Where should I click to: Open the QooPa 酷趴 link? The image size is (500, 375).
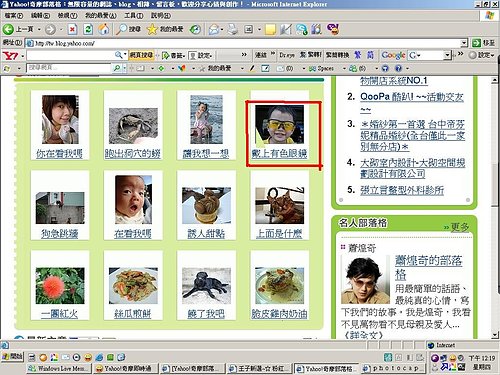pyautogui.click(x=412, y=97)
